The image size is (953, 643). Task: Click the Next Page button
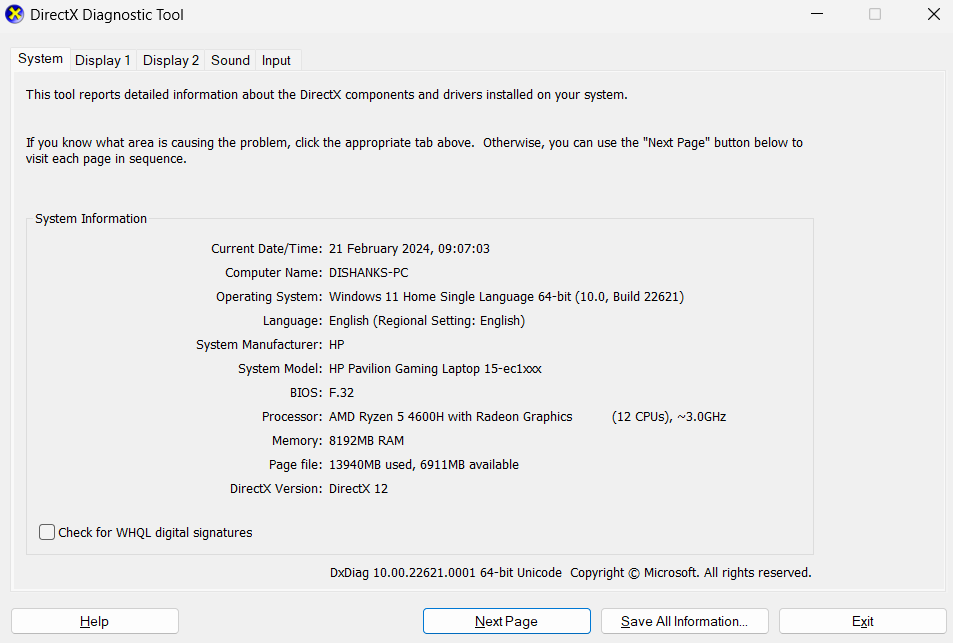click(x=506, y=620)
